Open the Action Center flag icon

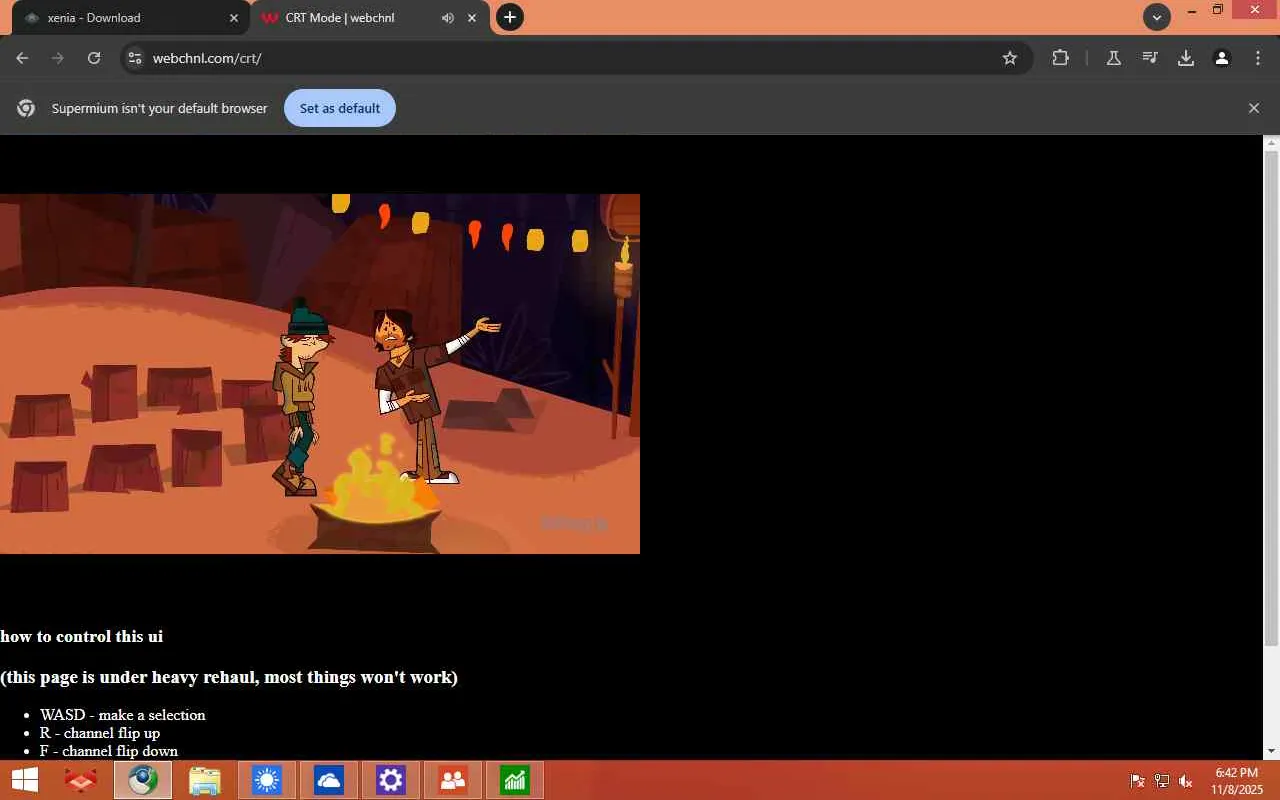point(1137,781)
